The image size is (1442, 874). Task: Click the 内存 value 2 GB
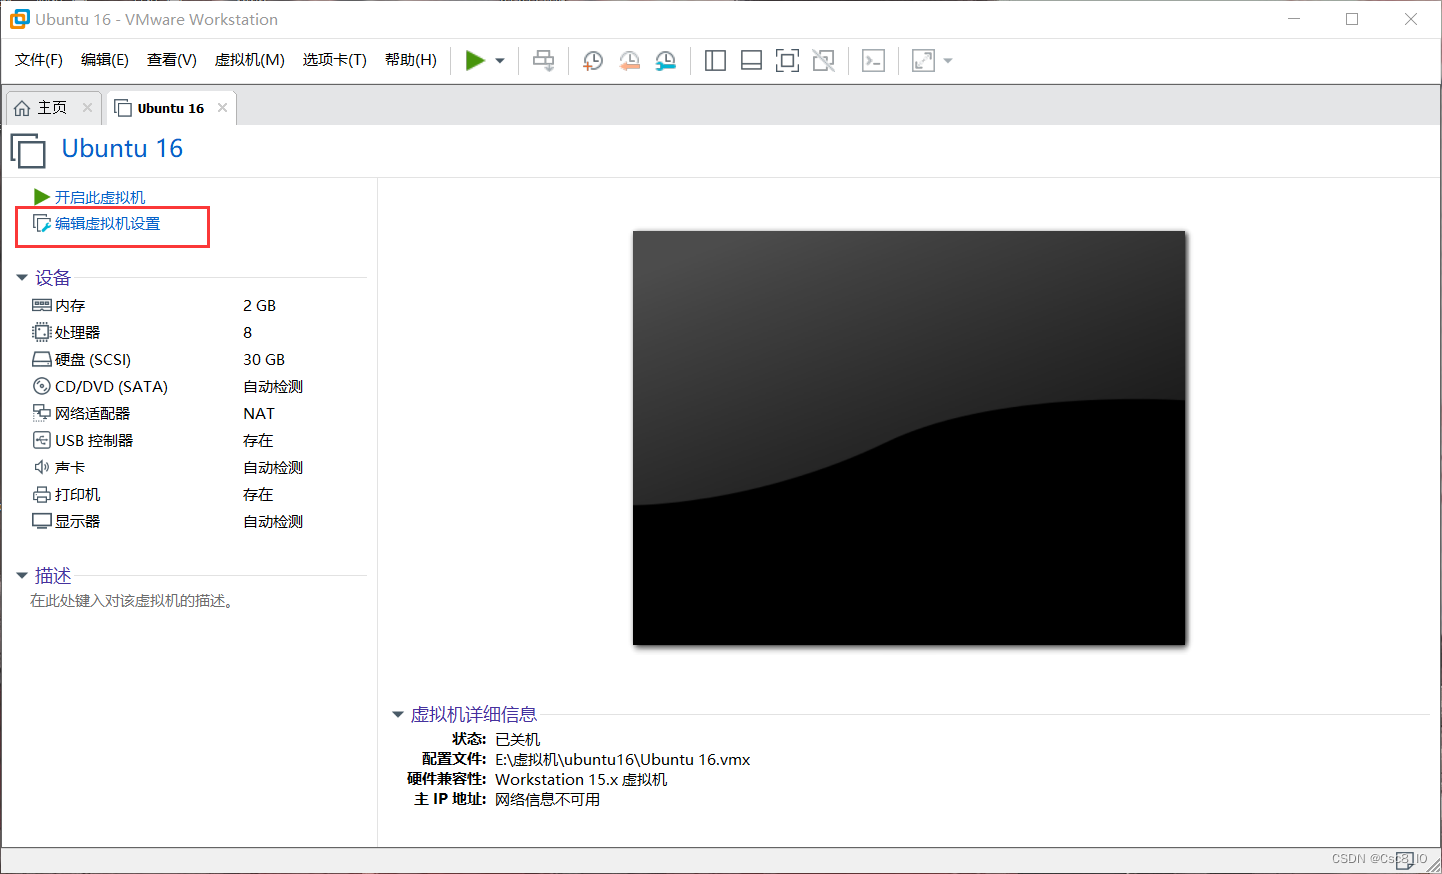[x=259, y=305]
